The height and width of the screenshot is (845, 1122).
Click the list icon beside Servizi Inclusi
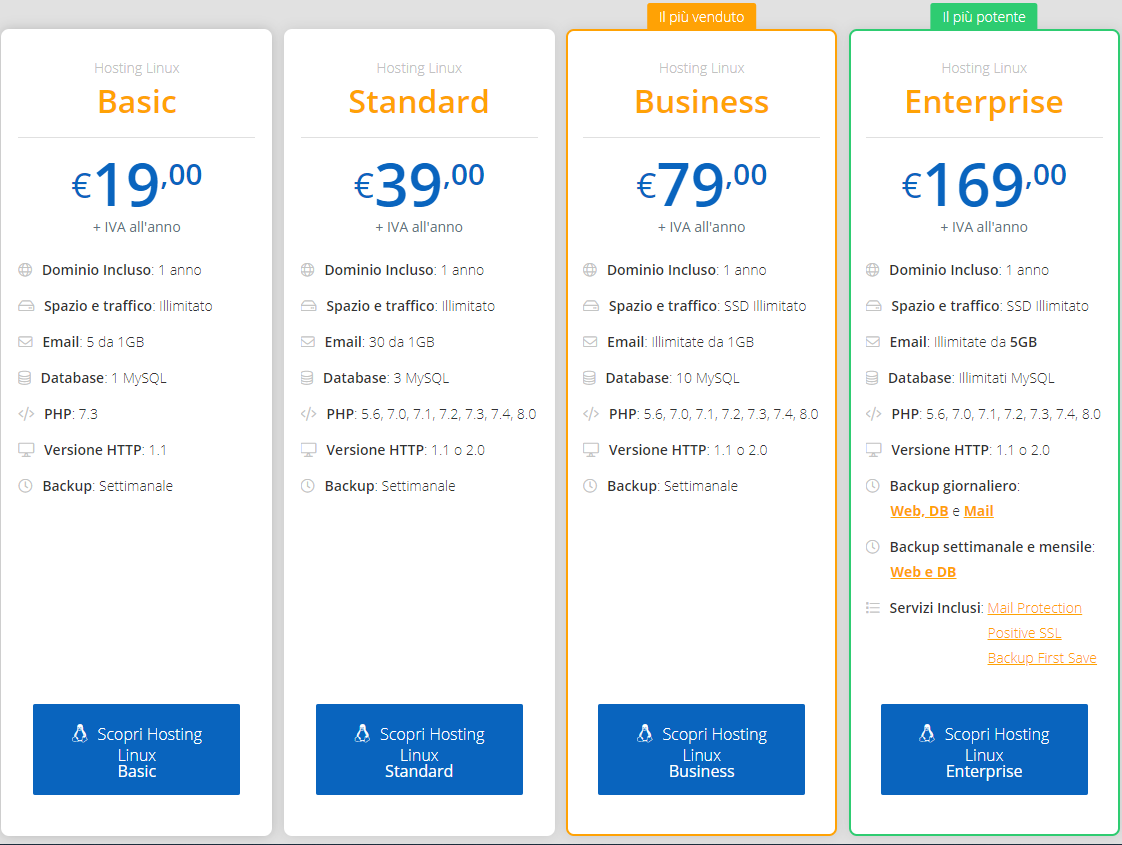[873, 608]
